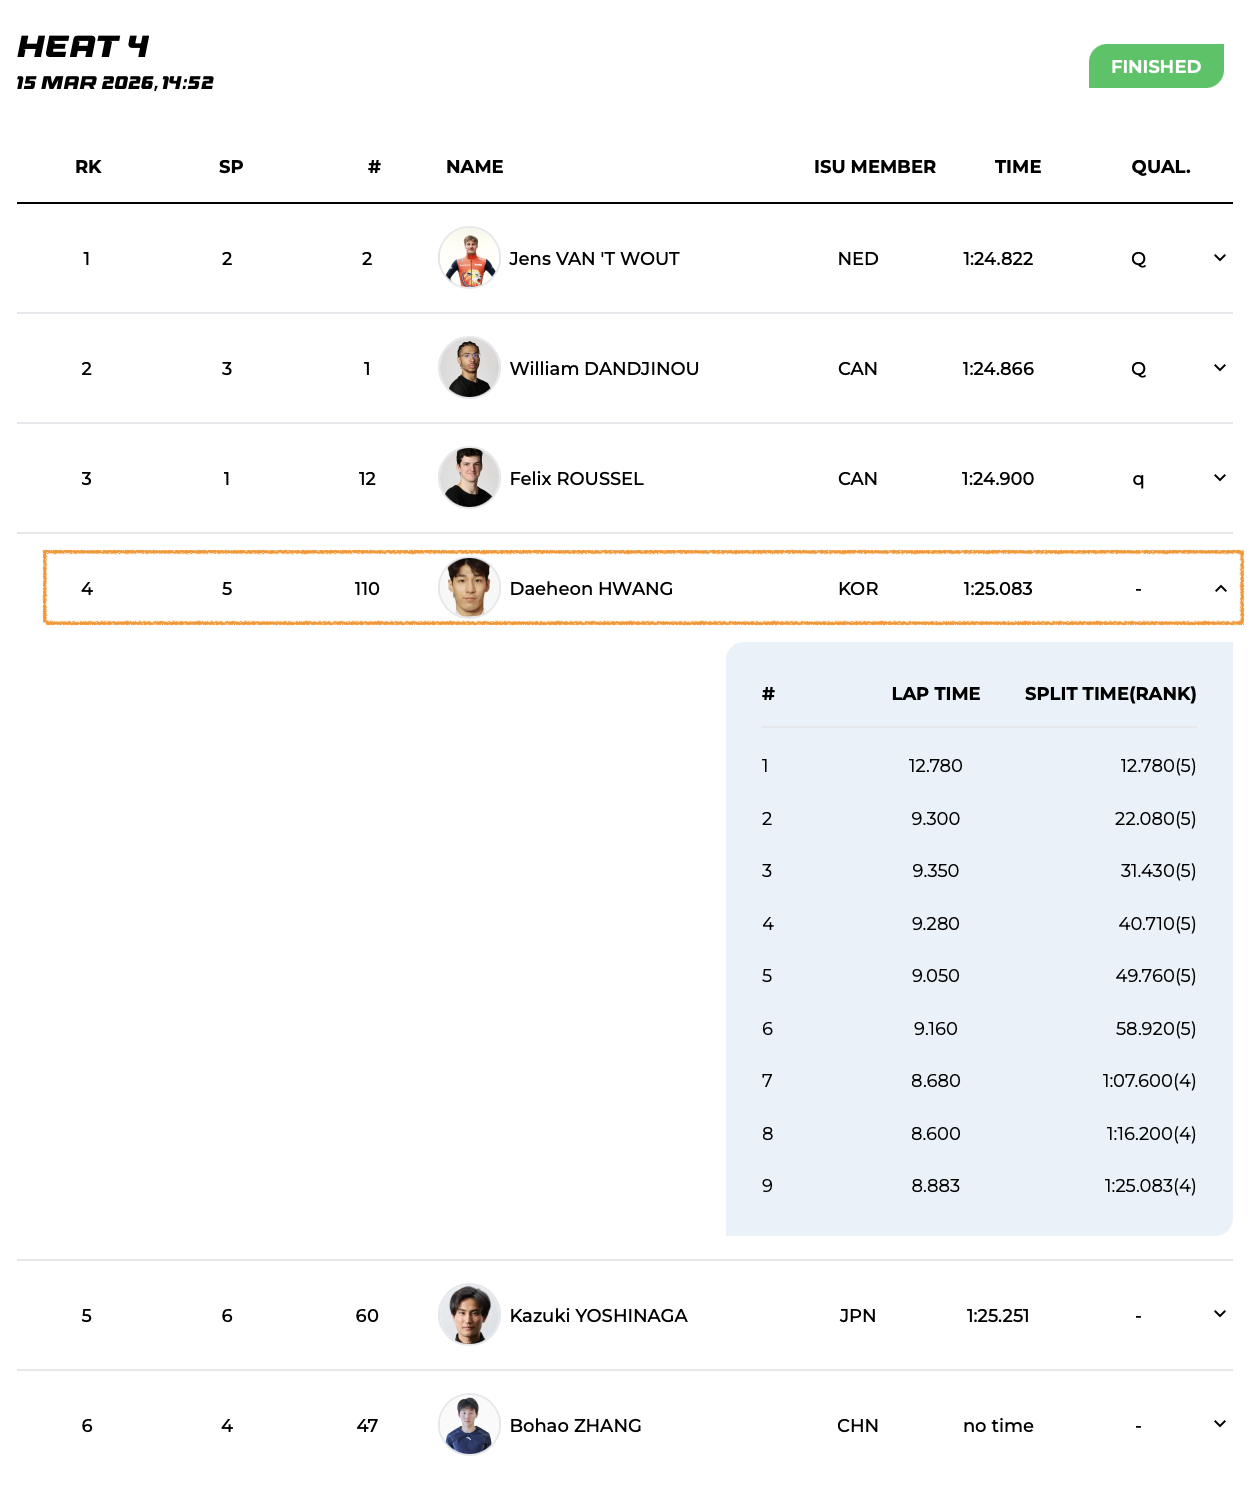Click Jens VAN 'T WOUT profile photo
The image size is (1260, 1486).
click(x=469, y=258)
